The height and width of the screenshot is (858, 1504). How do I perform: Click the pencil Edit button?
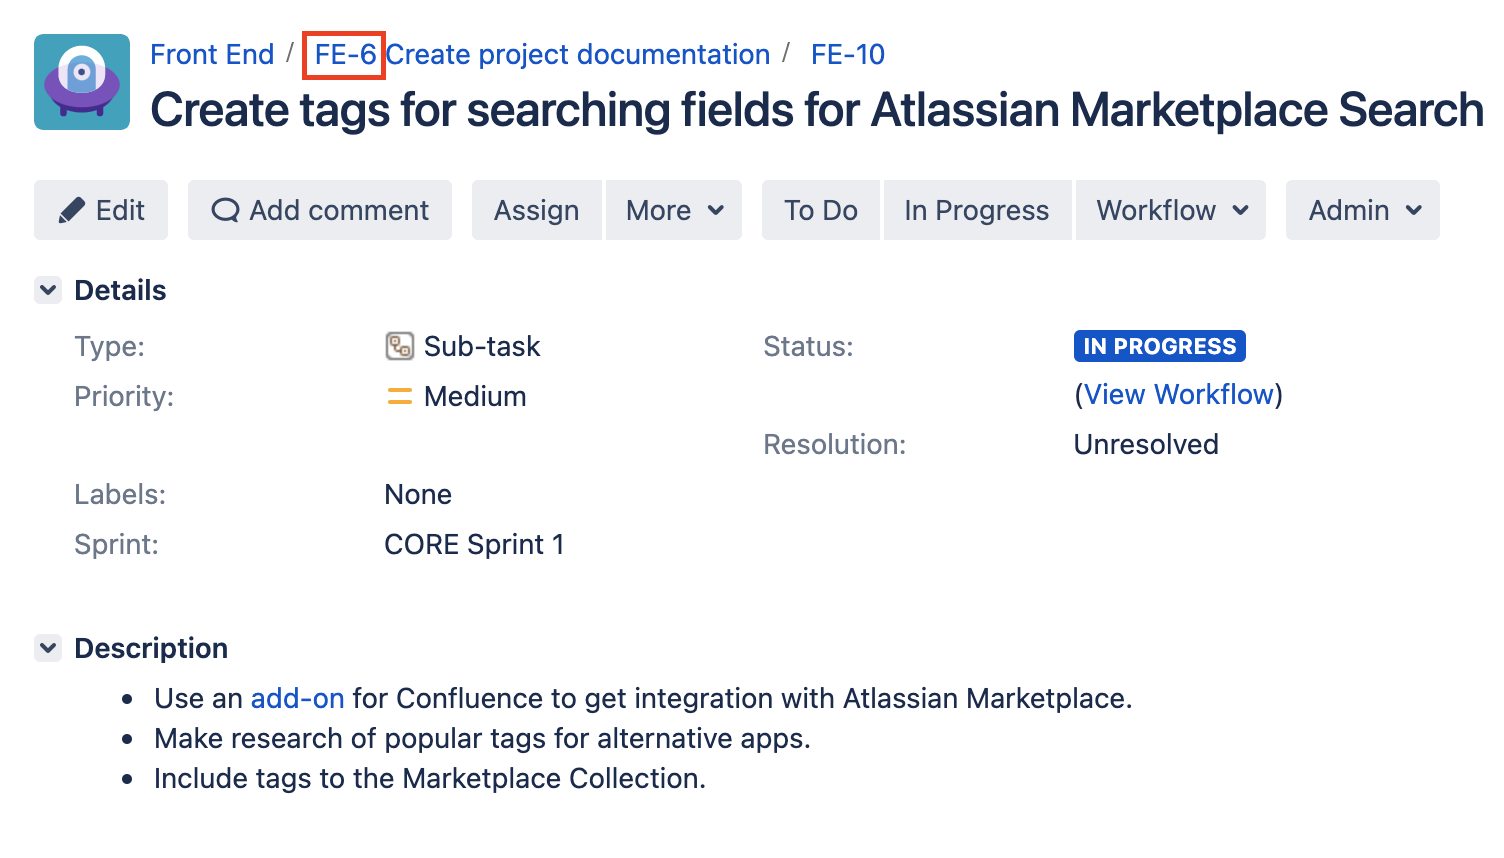point(101,210)
